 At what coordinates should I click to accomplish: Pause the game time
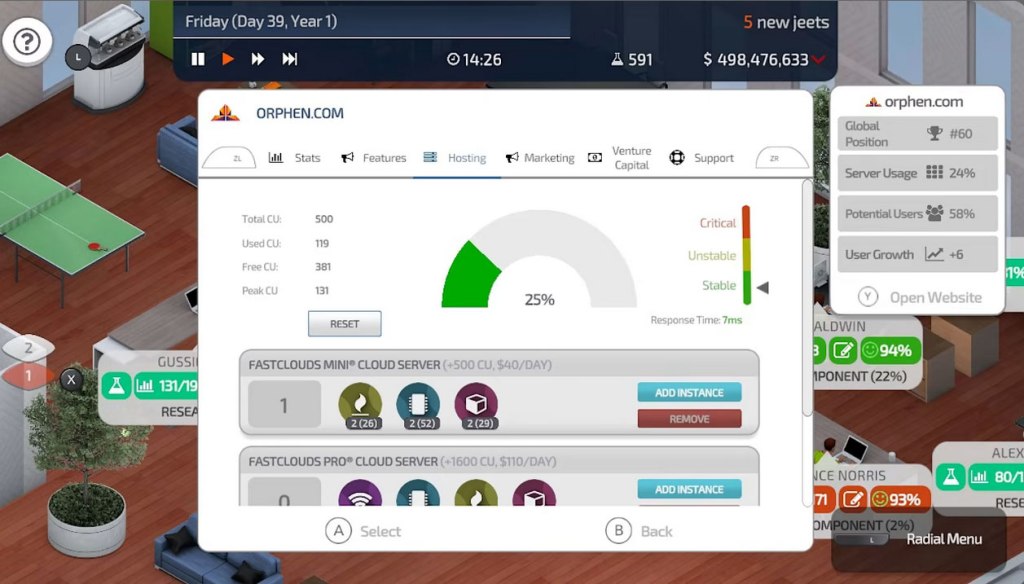[198, 60]
